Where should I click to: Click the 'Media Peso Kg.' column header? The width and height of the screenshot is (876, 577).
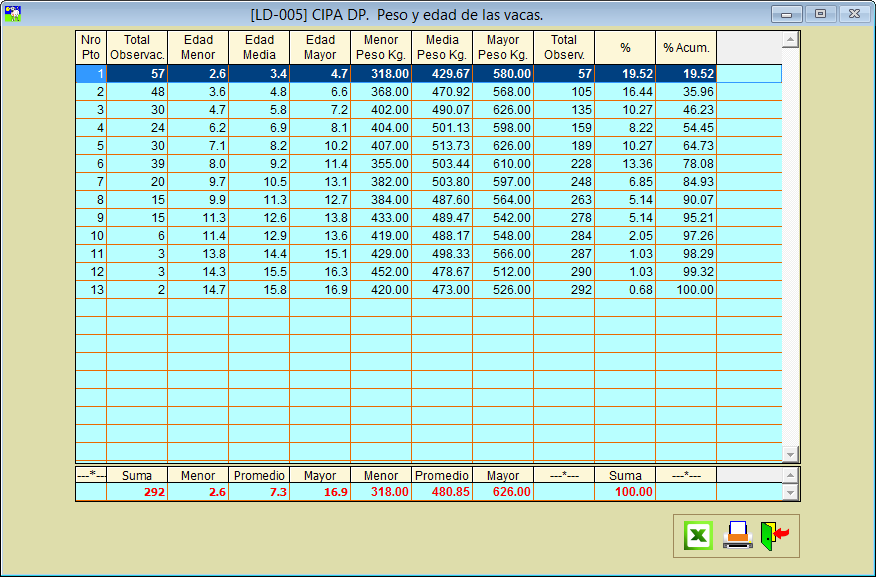442,47
